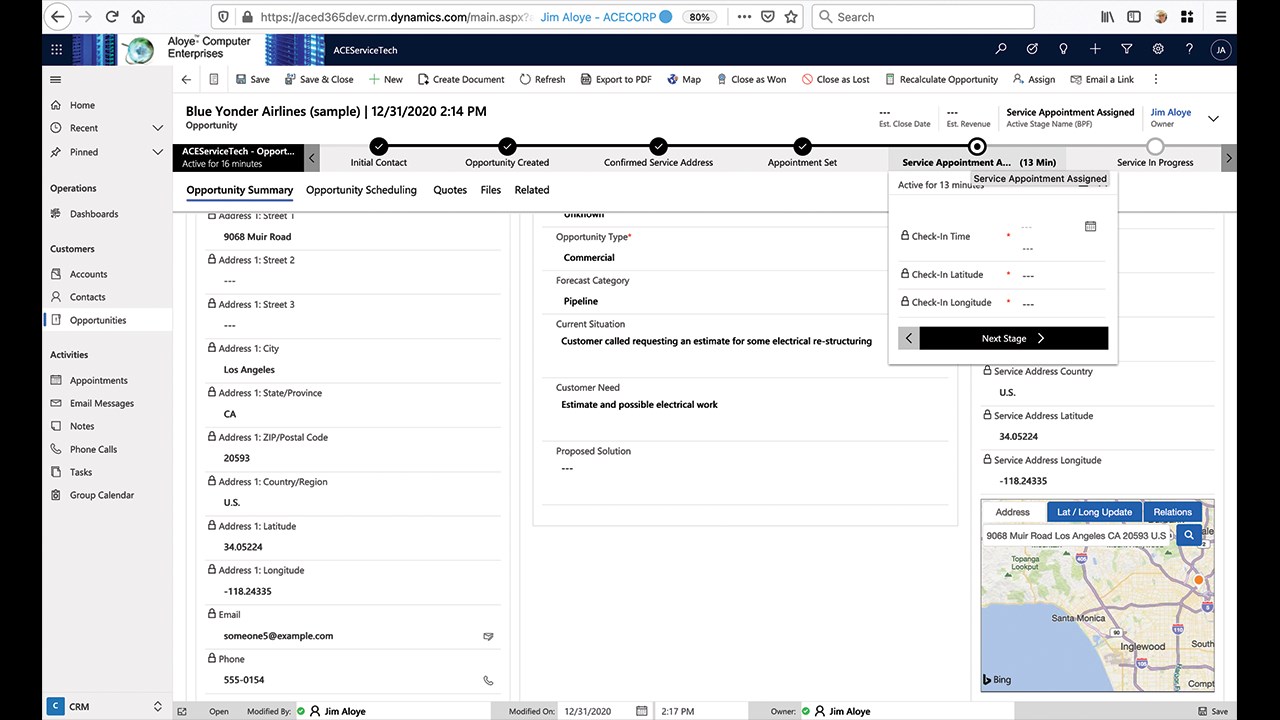This screenshot has width=1280, height=720.
Task: Open the Opportunity Summary tab
Action: [240, 190]
